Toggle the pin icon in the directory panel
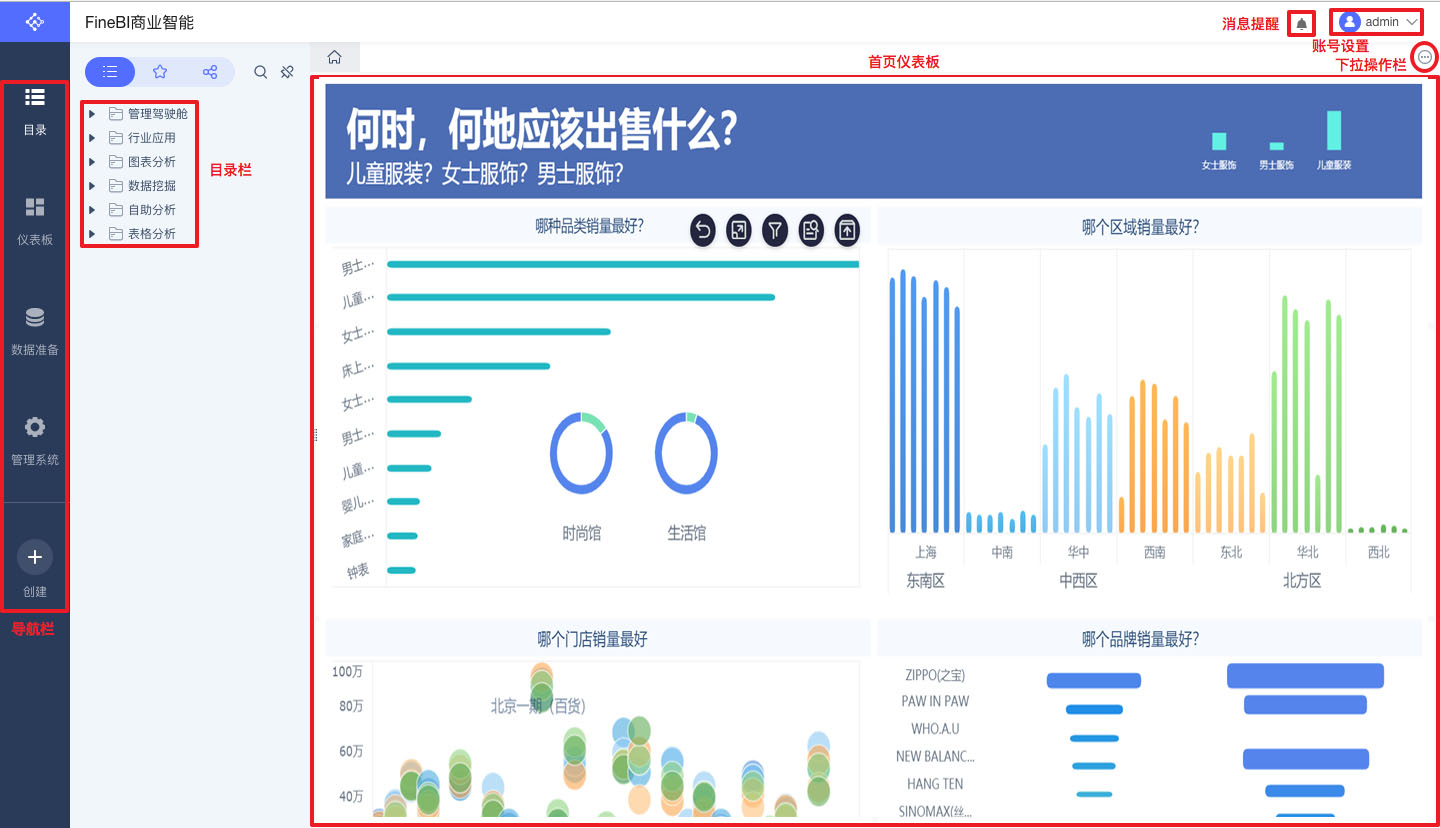Screen dimensions: 1440x828 [287, 72]
